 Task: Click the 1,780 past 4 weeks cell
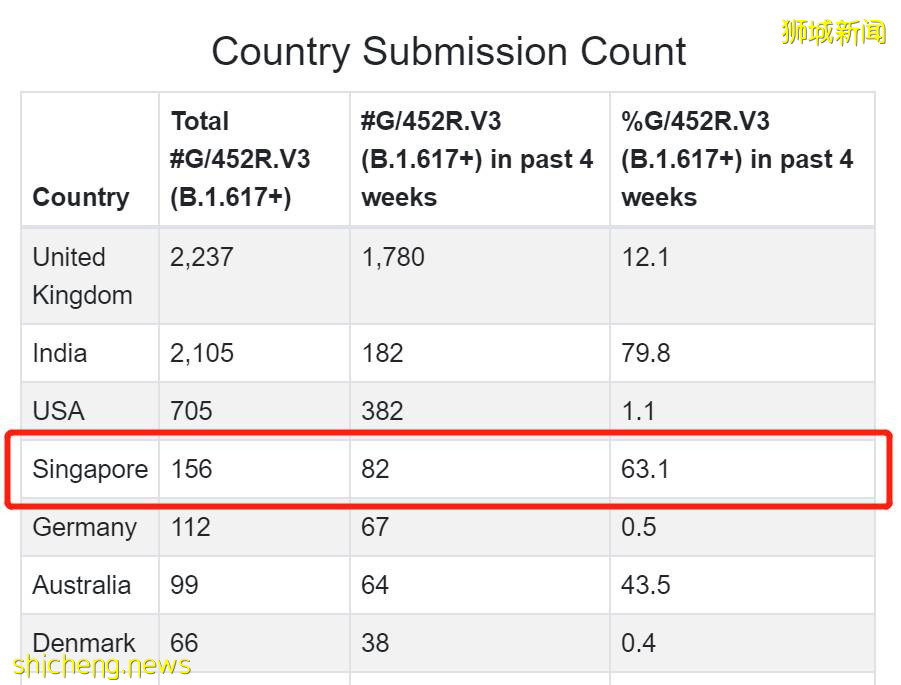393,257
